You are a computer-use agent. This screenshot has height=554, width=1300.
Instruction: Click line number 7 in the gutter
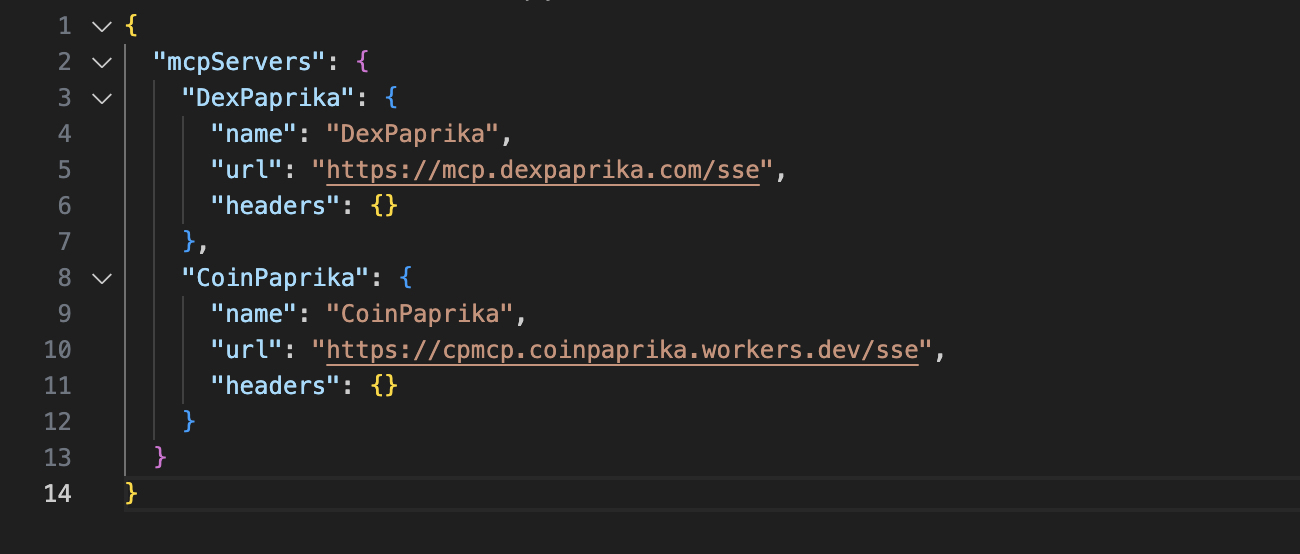coord(64,242)
